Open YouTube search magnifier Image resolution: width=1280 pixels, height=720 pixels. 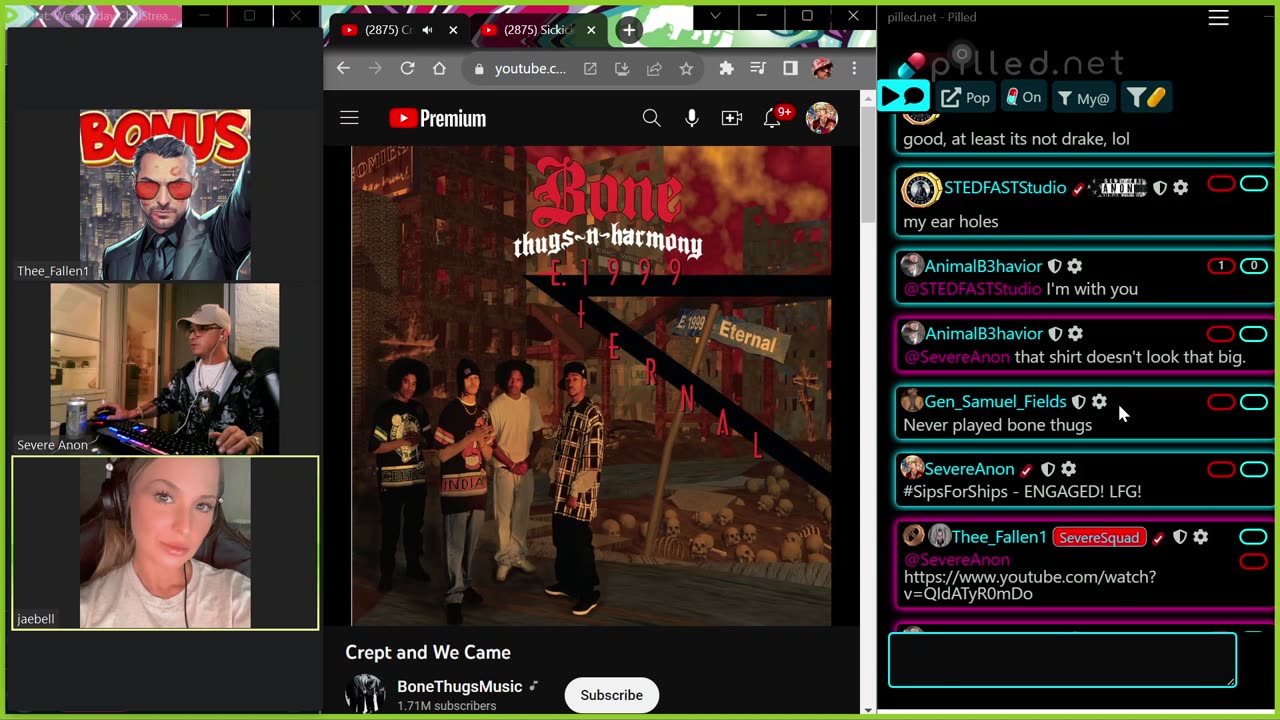pos(651,118)
